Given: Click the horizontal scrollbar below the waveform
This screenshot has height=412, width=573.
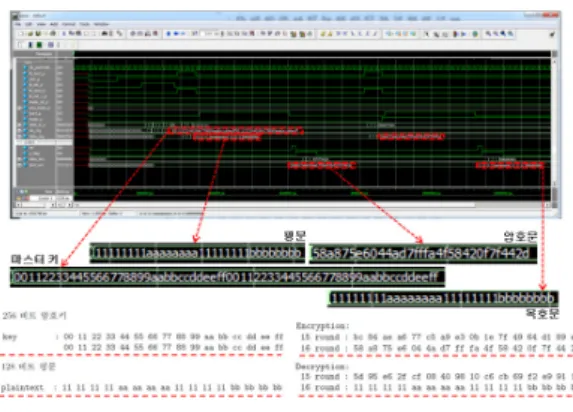Looking at the screenshot, I should (312, 205).
